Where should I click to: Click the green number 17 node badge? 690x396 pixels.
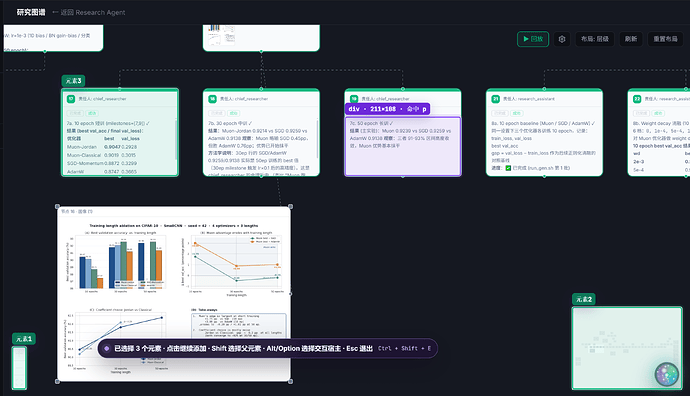pyautogui.click(x=71, y=99)
